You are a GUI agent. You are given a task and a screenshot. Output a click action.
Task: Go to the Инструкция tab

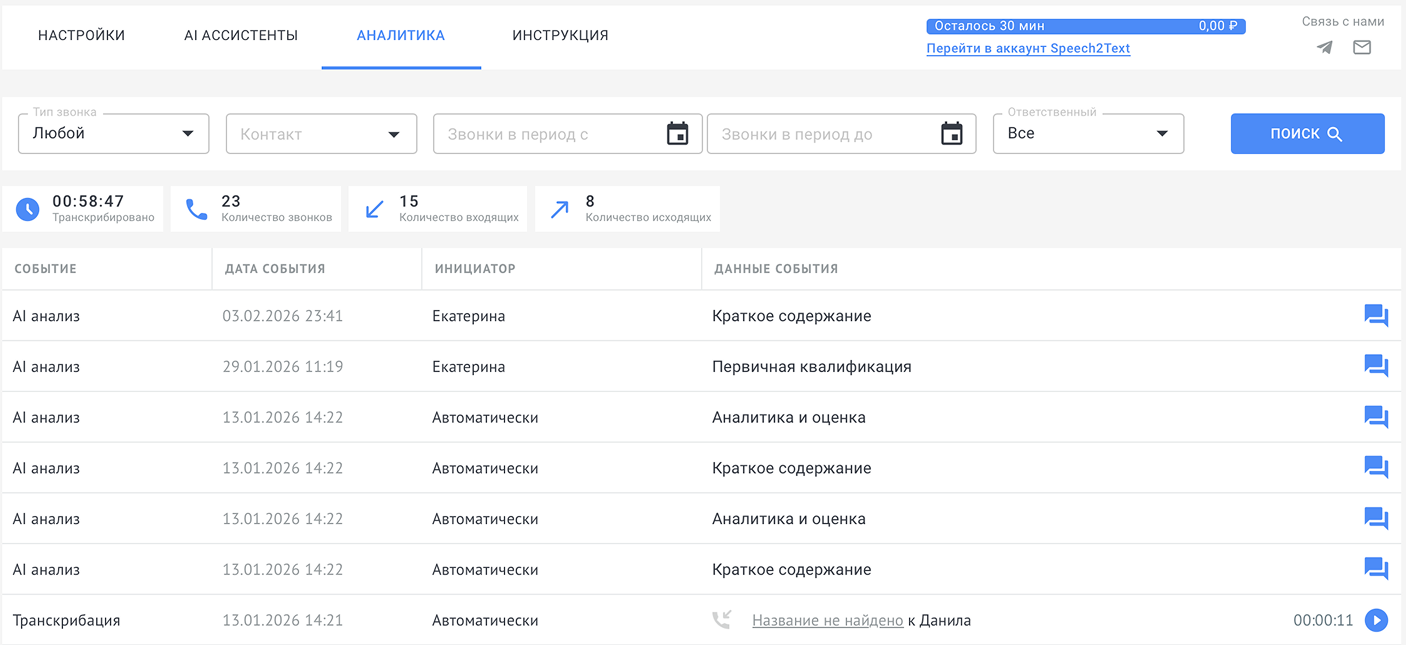coord(560,36)
